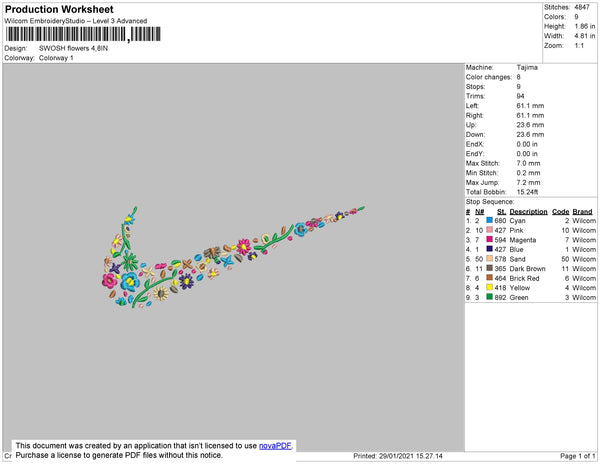Screen dimensions: 600x464
Task: Click the Magenta color swatch
Action: 489,239
